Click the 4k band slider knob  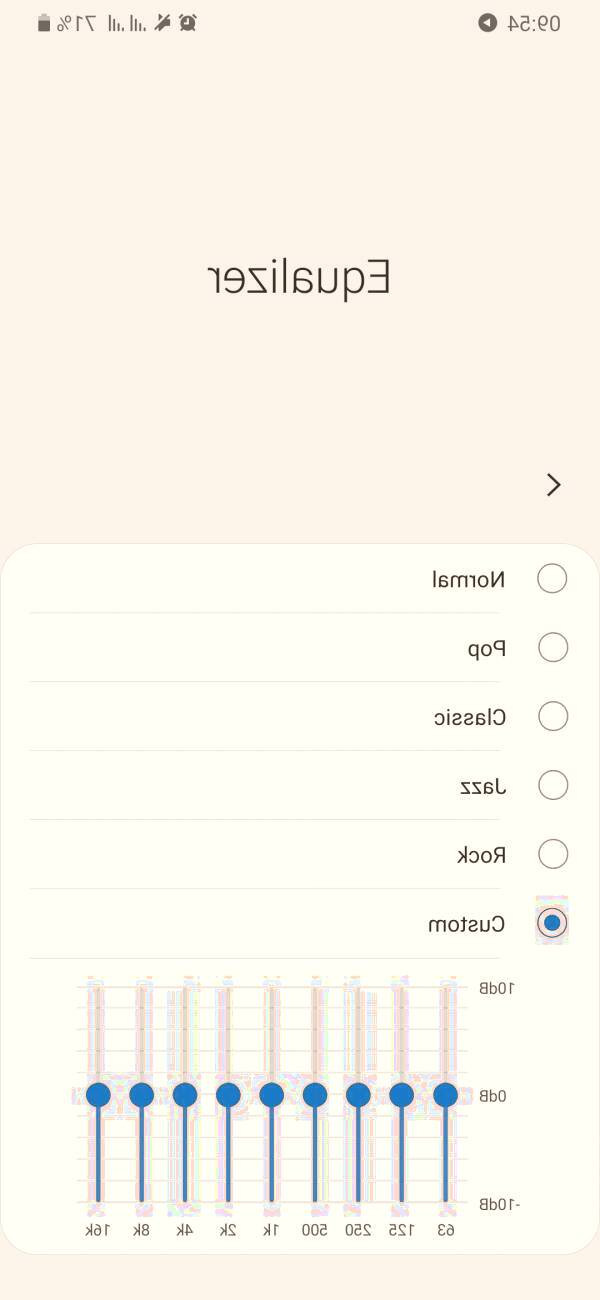click(185, 1095)
